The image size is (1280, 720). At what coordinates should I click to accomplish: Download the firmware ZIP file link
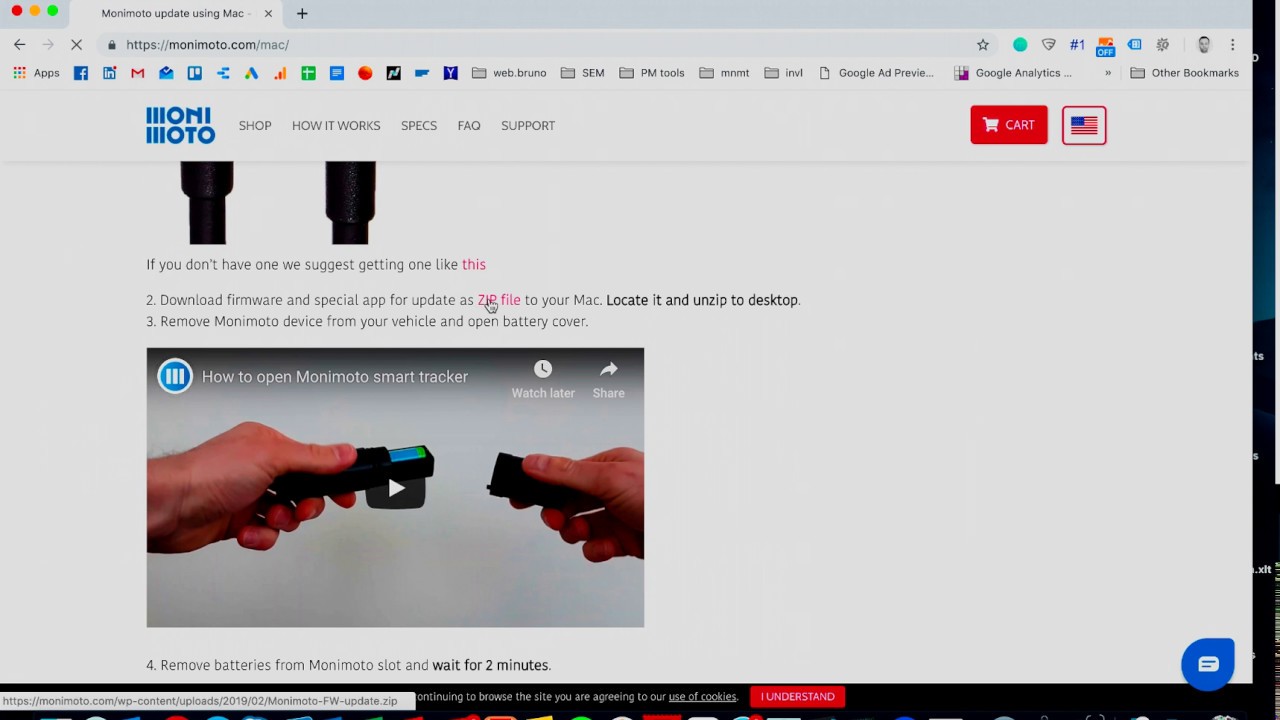tap(499, 300)
